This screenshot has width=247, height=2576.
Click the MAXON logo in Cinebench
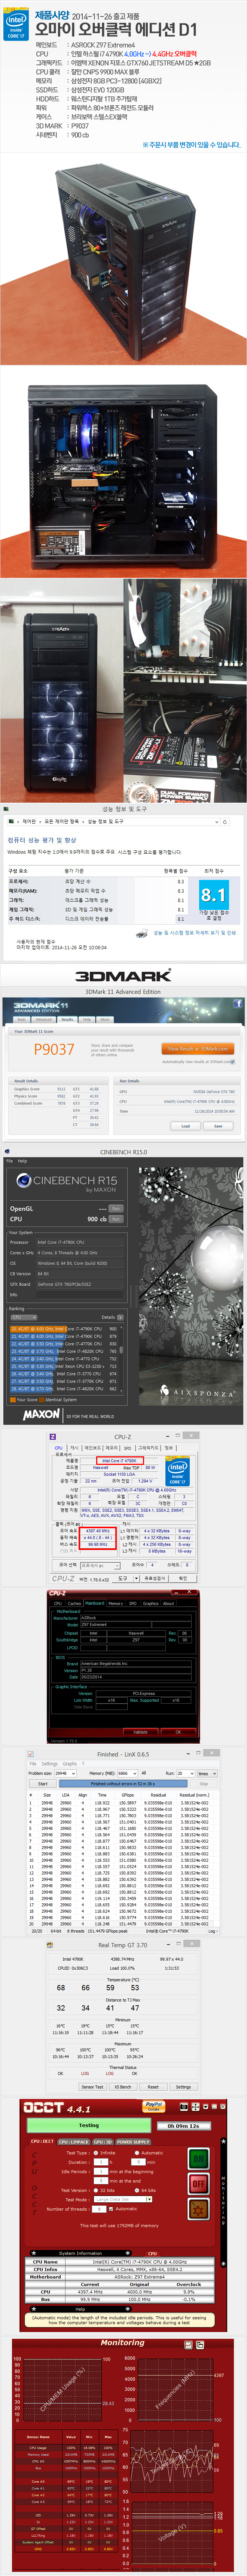pyautogui.click(x=41, y=1415)
